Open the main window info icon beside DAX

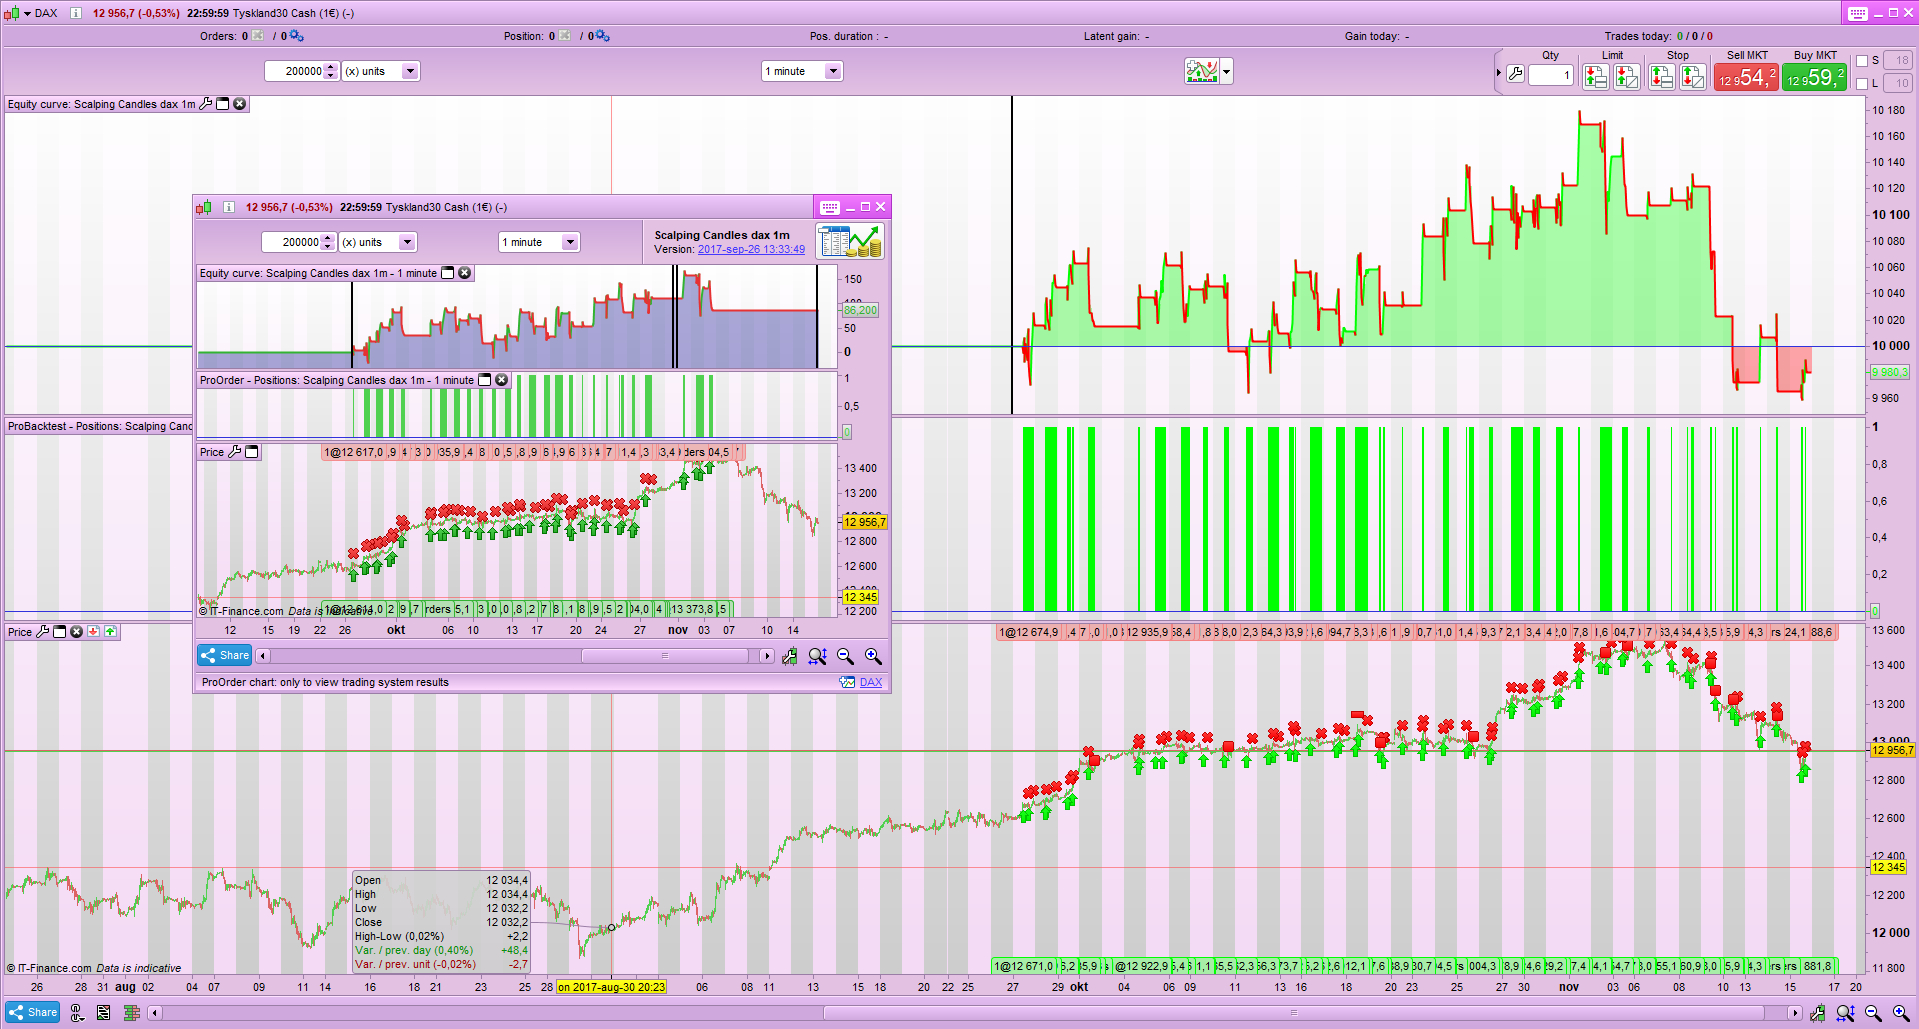point(75,13)
